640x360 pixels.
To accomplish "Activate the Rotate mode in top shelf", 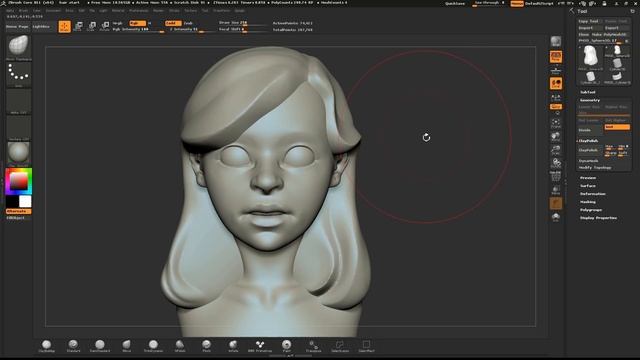I will click(105, 27).
